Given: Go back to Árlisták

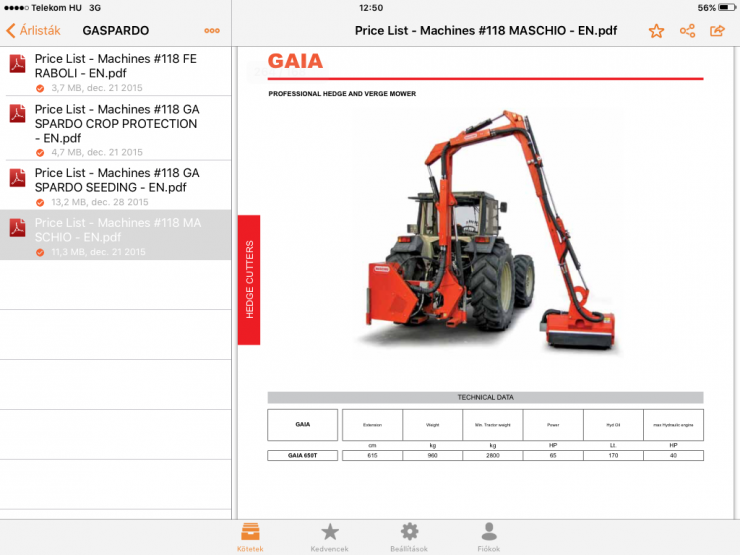Looking at the screenshot, I should point(33,31).
